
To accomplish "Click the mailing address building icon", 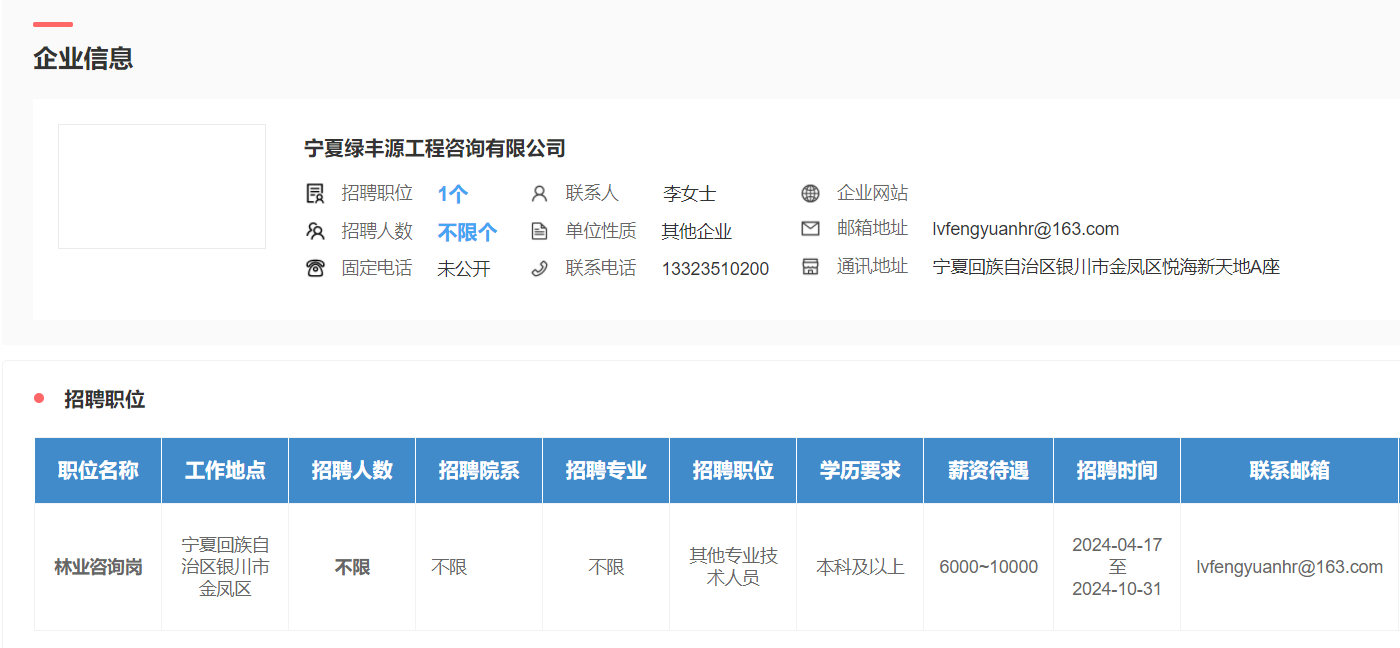I will tap(810, 267).
